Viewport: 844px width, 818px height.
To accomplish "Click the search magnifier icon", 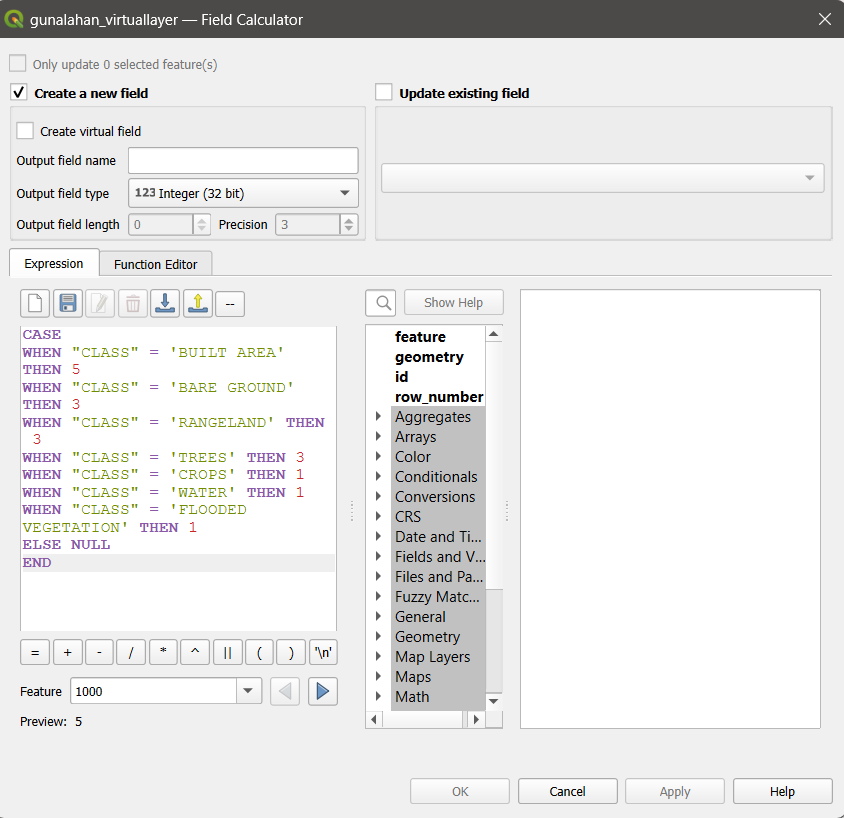I will point(381,303).
